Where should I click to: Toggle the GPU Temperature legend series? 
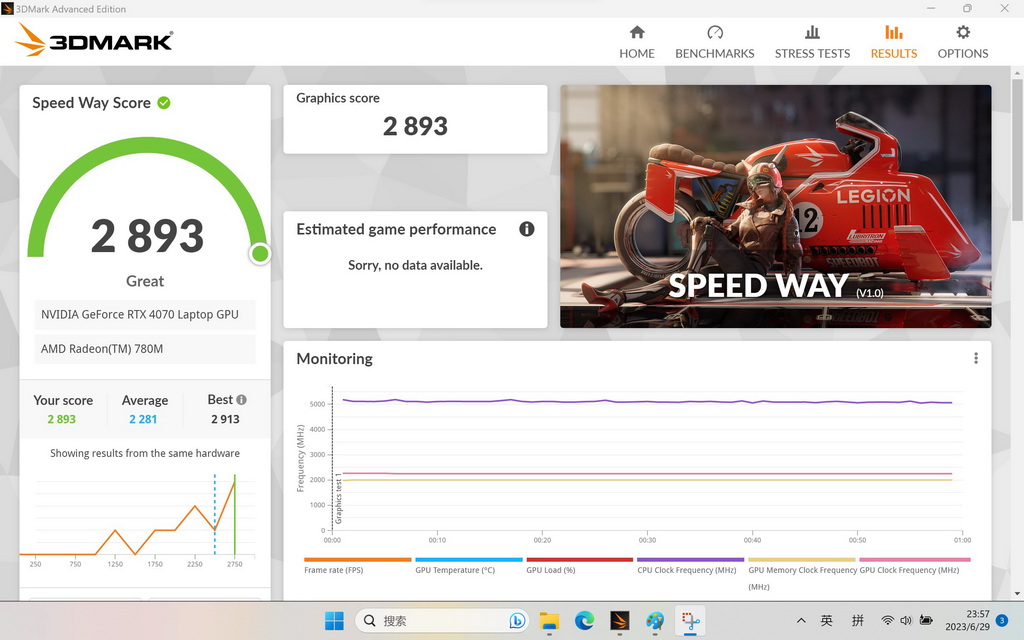click(468, 566)
